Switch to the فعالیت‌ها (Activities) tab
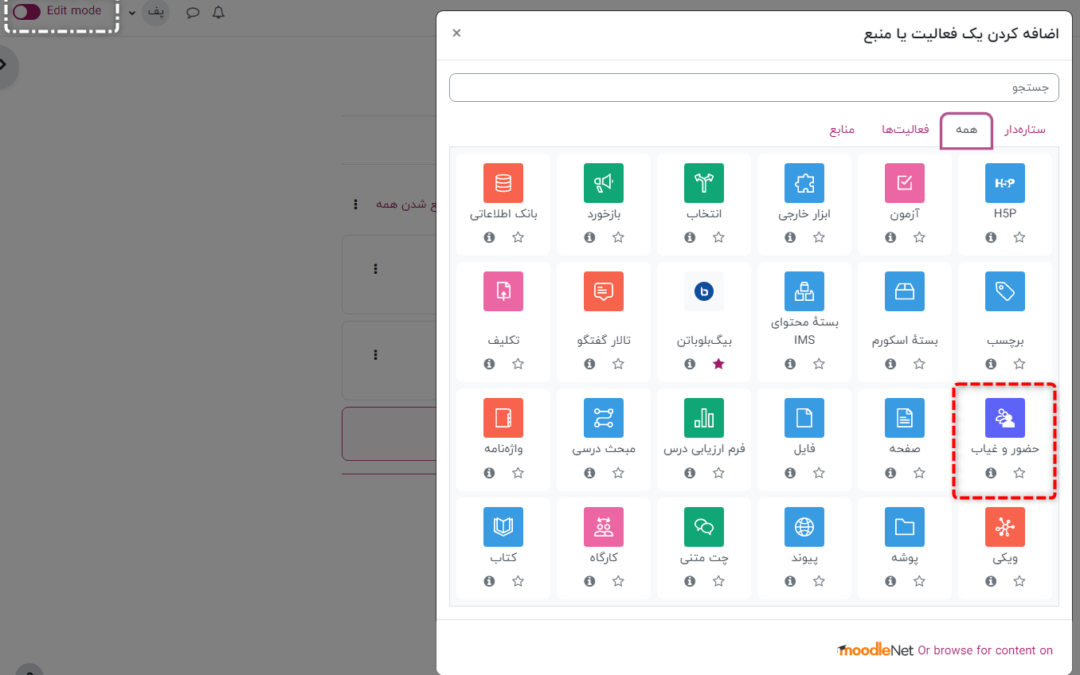1080x675 pixels. (905, 130)
